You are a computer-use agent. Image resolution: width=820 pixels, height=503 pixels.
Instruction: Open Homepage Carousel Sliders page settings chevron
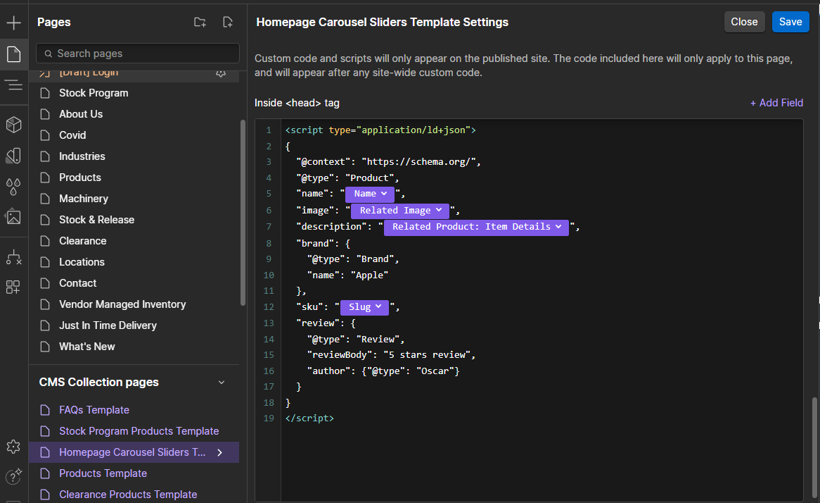point(220,452)
